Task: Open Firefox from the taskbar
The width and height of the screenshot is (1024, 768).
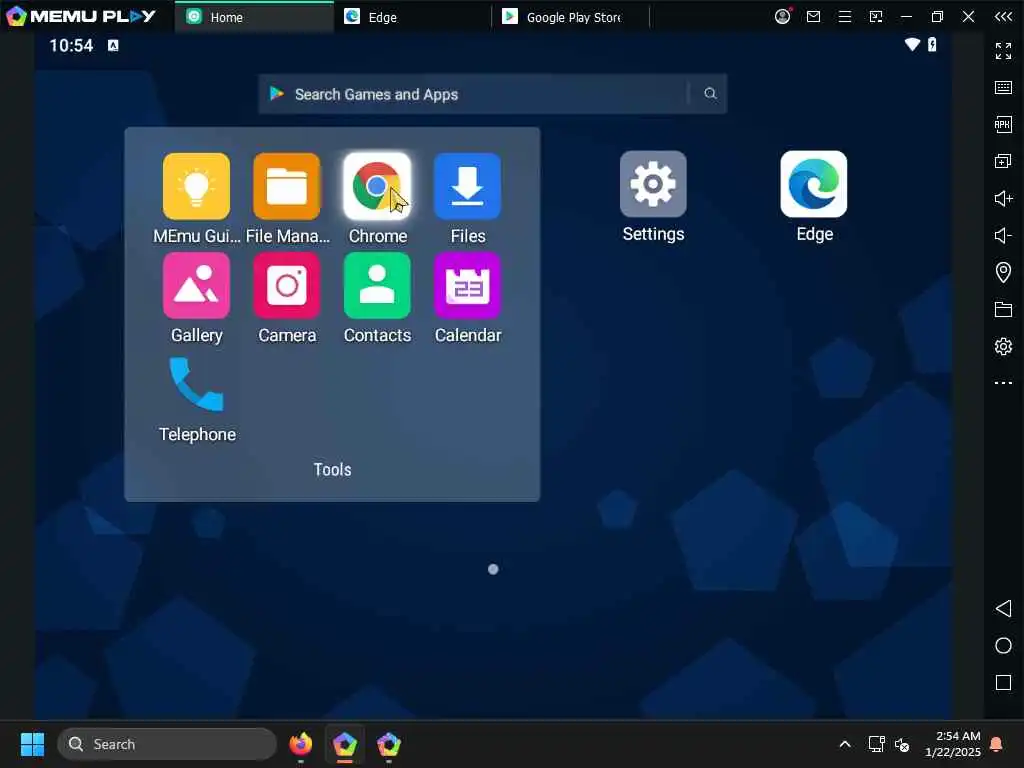Action: (300, 744)
